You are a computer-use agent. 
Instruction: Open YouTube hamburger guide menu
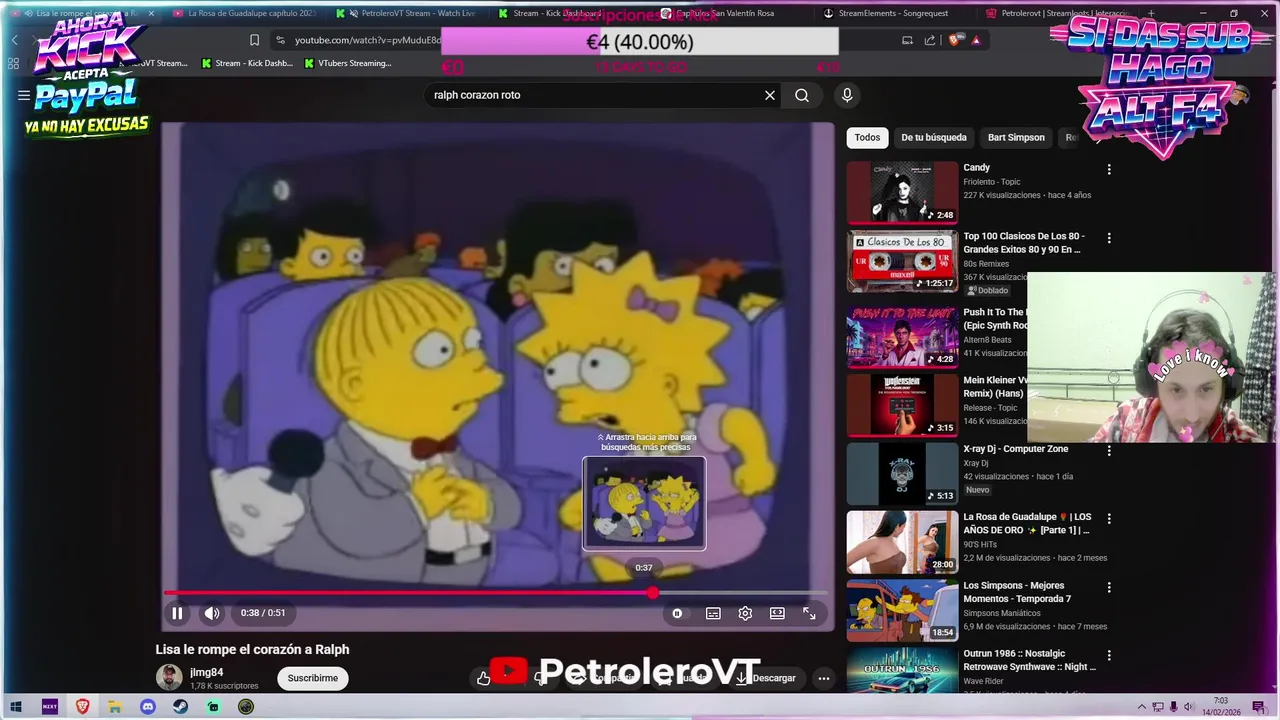(24, 95)
